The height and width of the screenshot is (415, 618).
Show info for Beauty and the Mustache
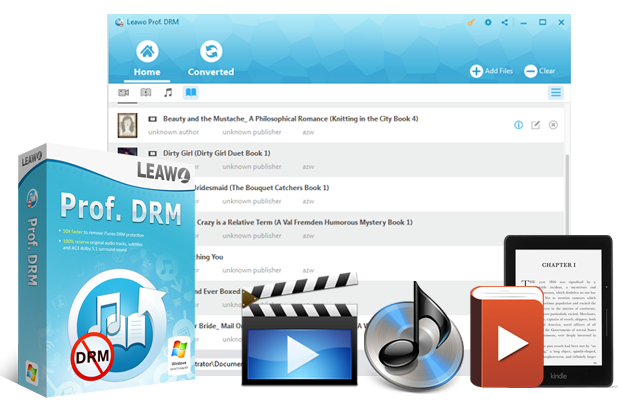point(518,125)
